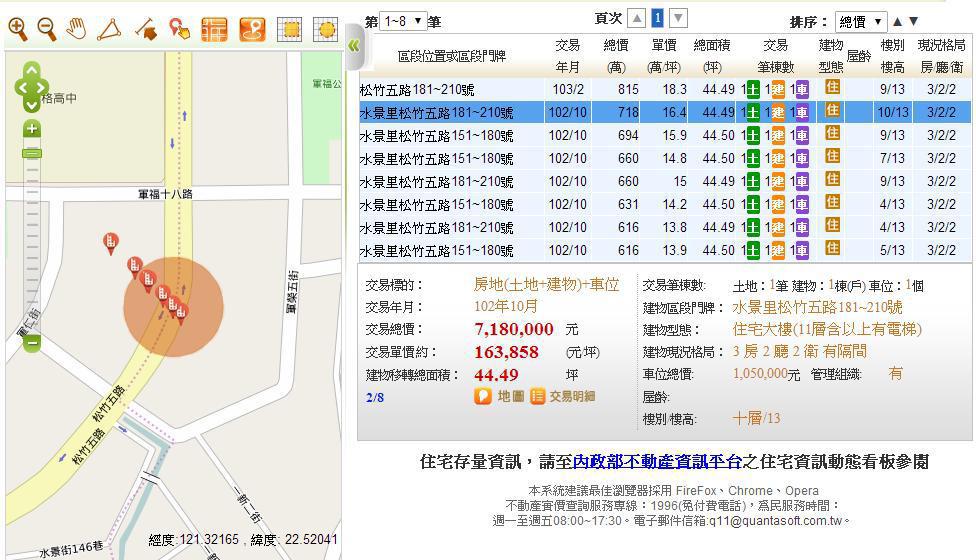Viewport: 976px width, 560px height.
Task: Open 內政部不動產資訊平台 link
Action: 657,461
